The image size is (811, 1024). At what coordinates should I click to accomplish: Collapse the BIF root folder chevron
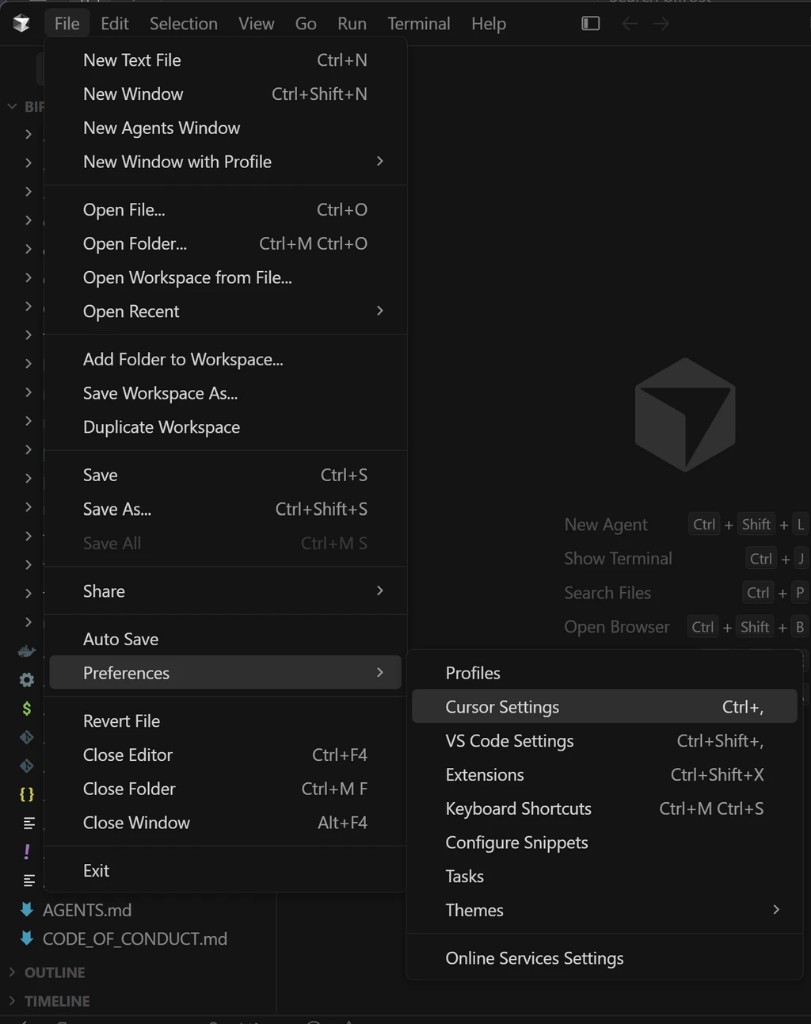tap(12, 106)
